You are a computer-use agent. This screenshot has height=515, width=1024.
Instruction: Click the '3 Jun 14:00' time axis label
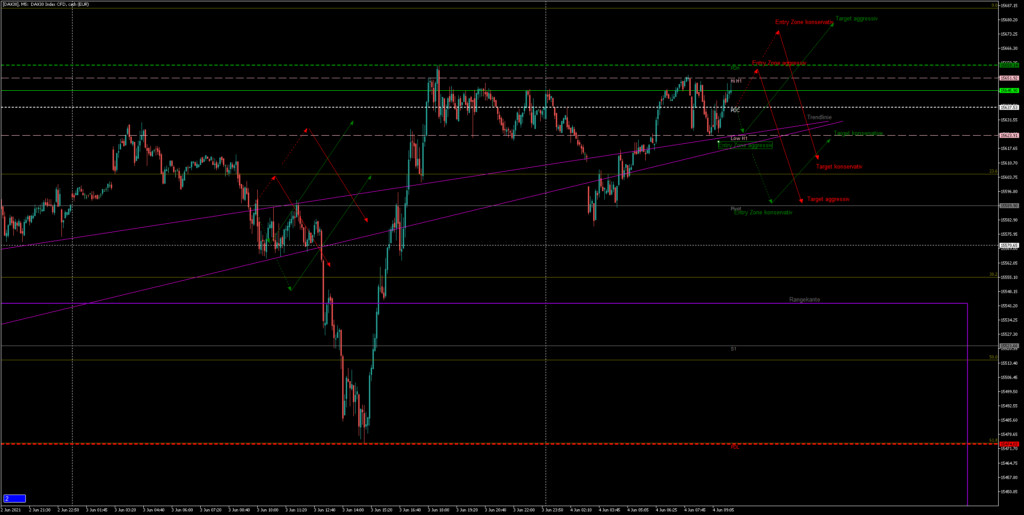354,508
